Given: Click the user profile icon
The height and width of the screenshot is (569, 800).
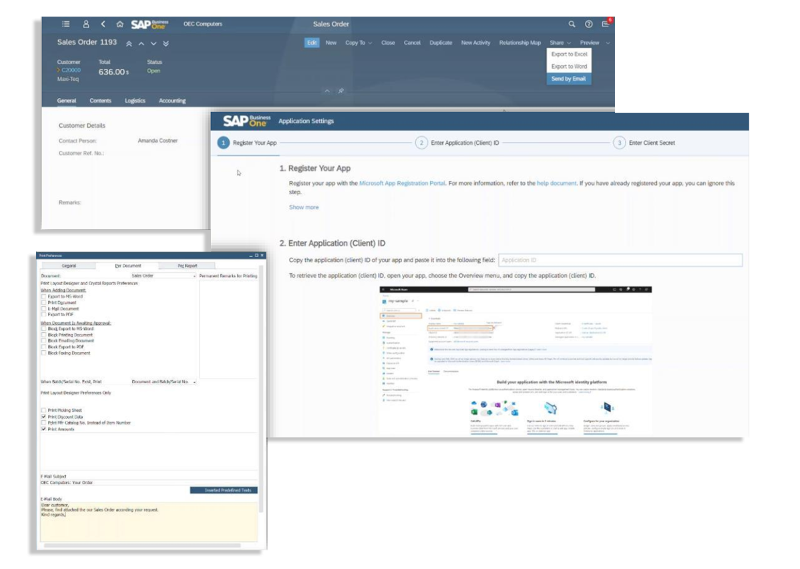Looking at the screenshot, I should (85, 23).
